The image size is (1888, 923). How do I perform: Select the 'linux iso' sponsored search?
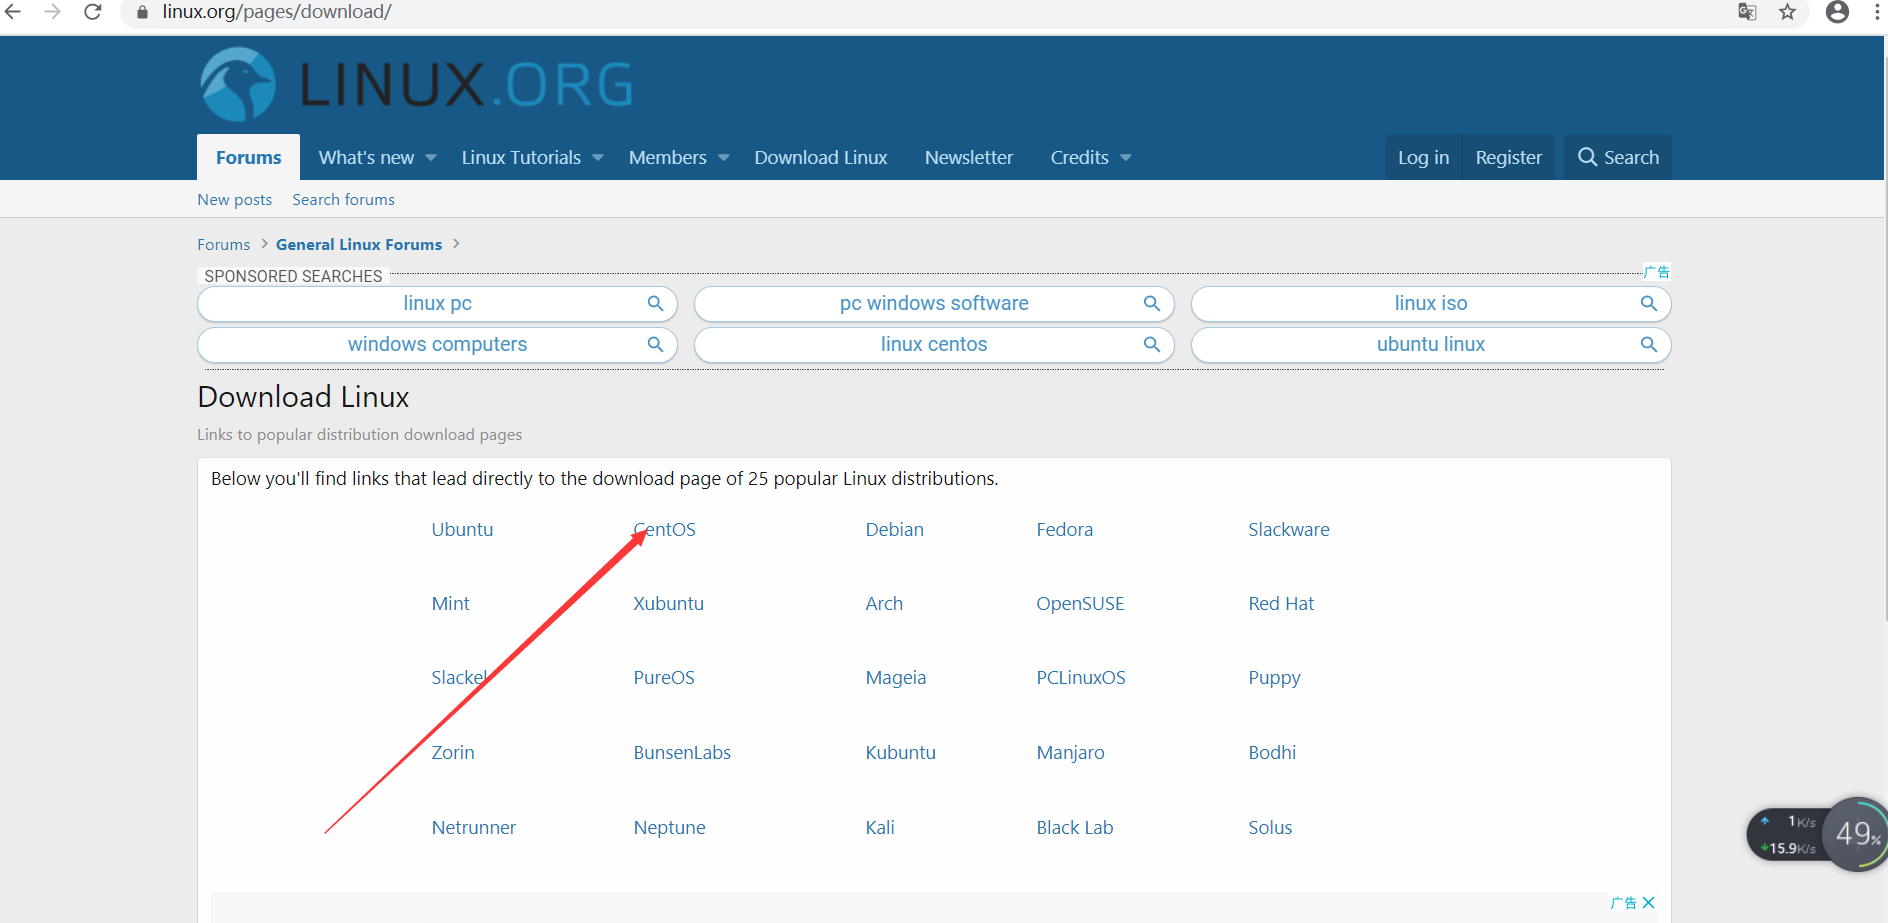tap(1431, 303)
